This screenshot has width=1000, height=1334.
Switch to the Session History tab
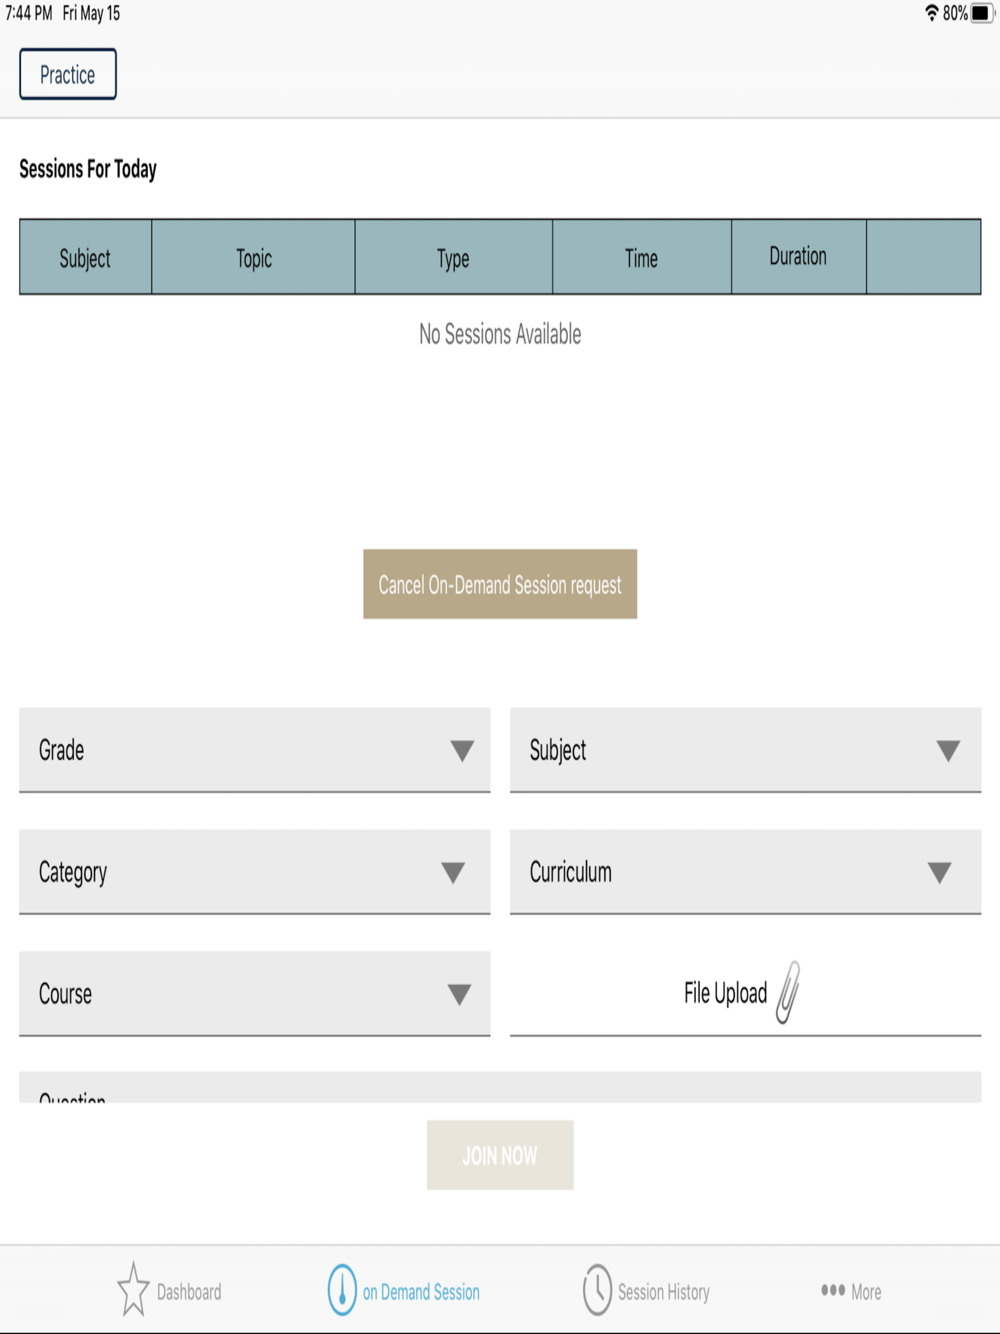[647, 1291]
